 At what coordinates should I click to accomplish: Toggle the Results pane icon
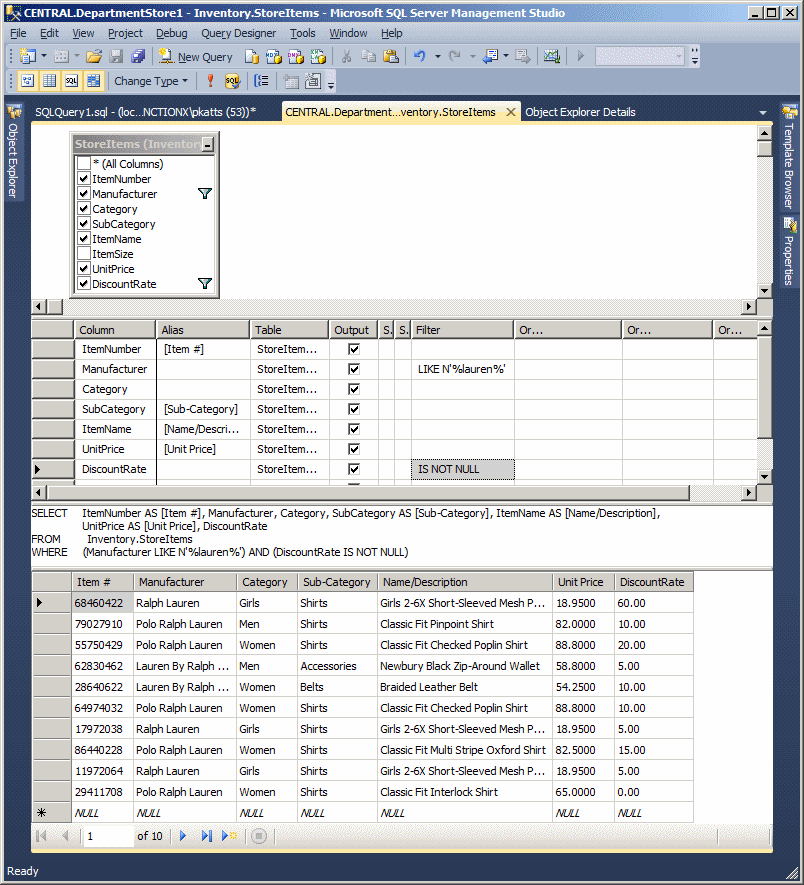click(x=93, y=81)
